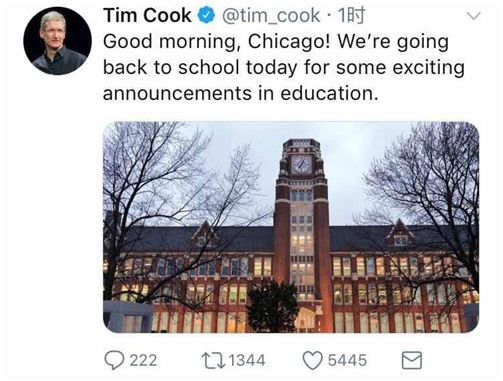View the school clock tower photo
The width and height of the screenshot is (503, 381).
(291, 227)
